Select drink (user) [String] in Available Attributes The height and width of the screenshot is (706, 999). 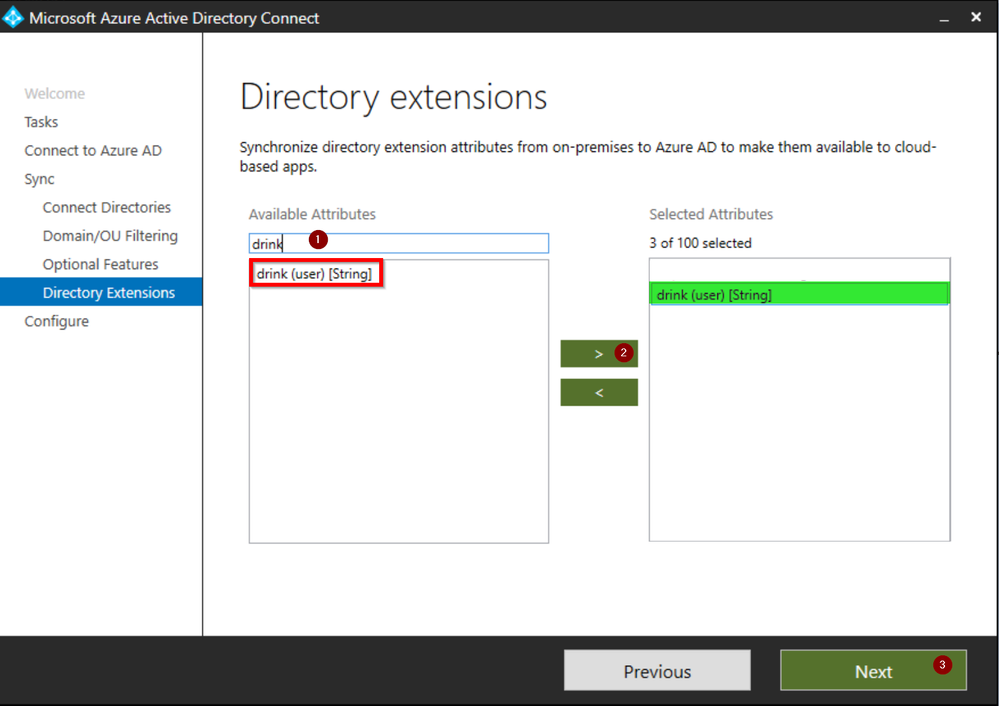[x=315, y=274]
